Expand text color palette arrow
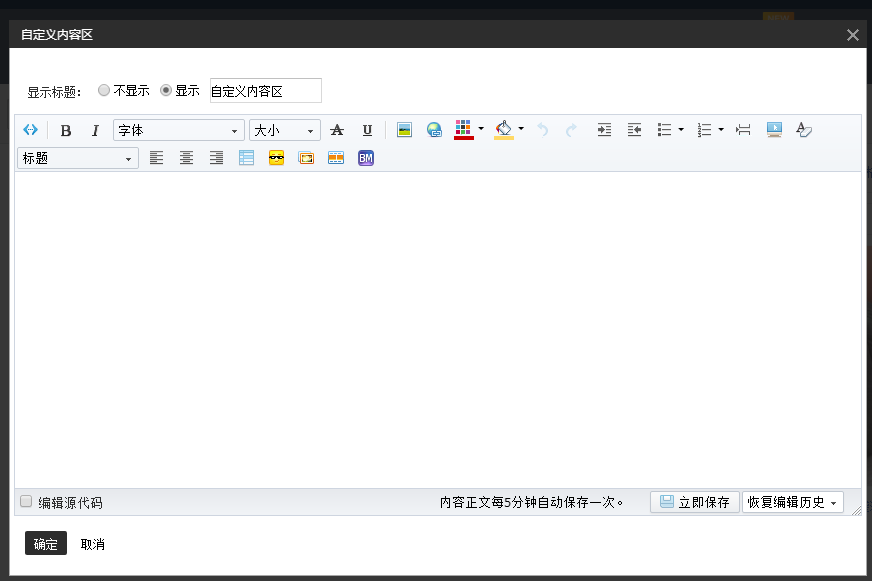This screenshot has height=581, width=872. (x=481, y=129)
